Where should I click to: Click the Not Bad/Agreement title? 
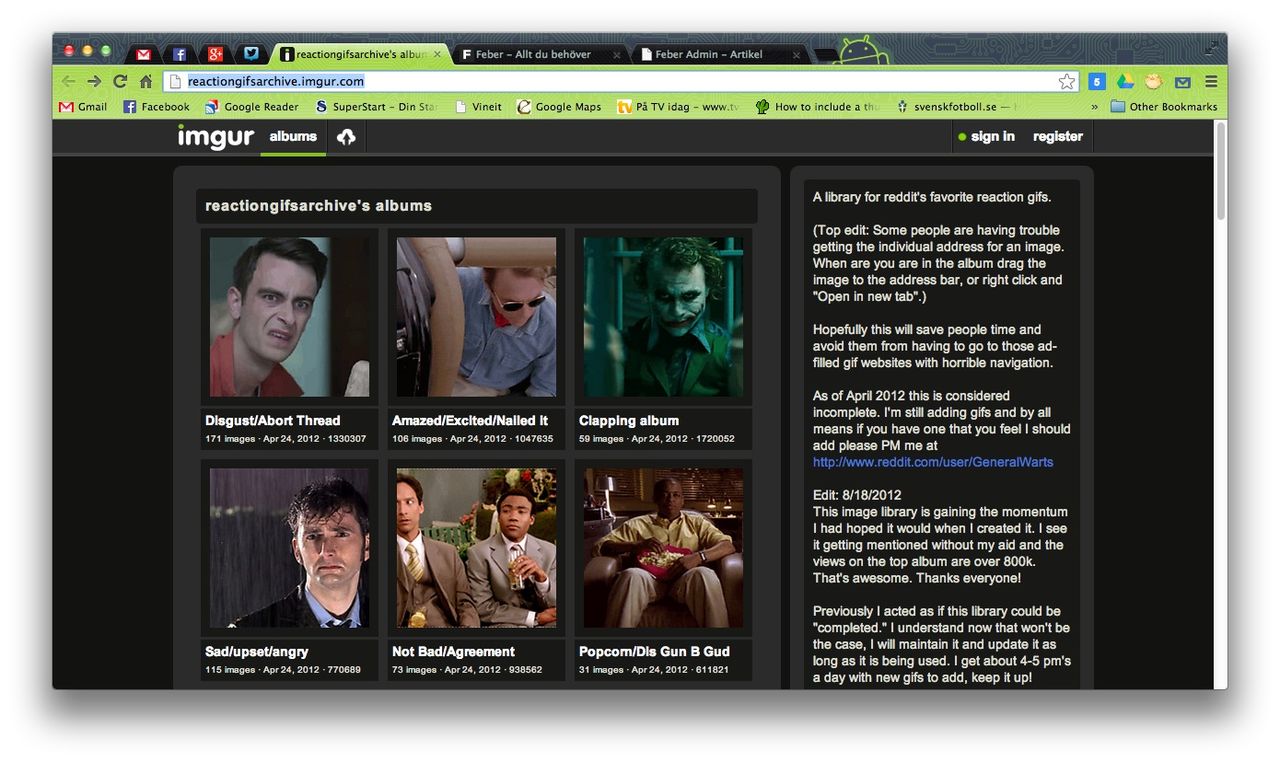pos(453,652)
